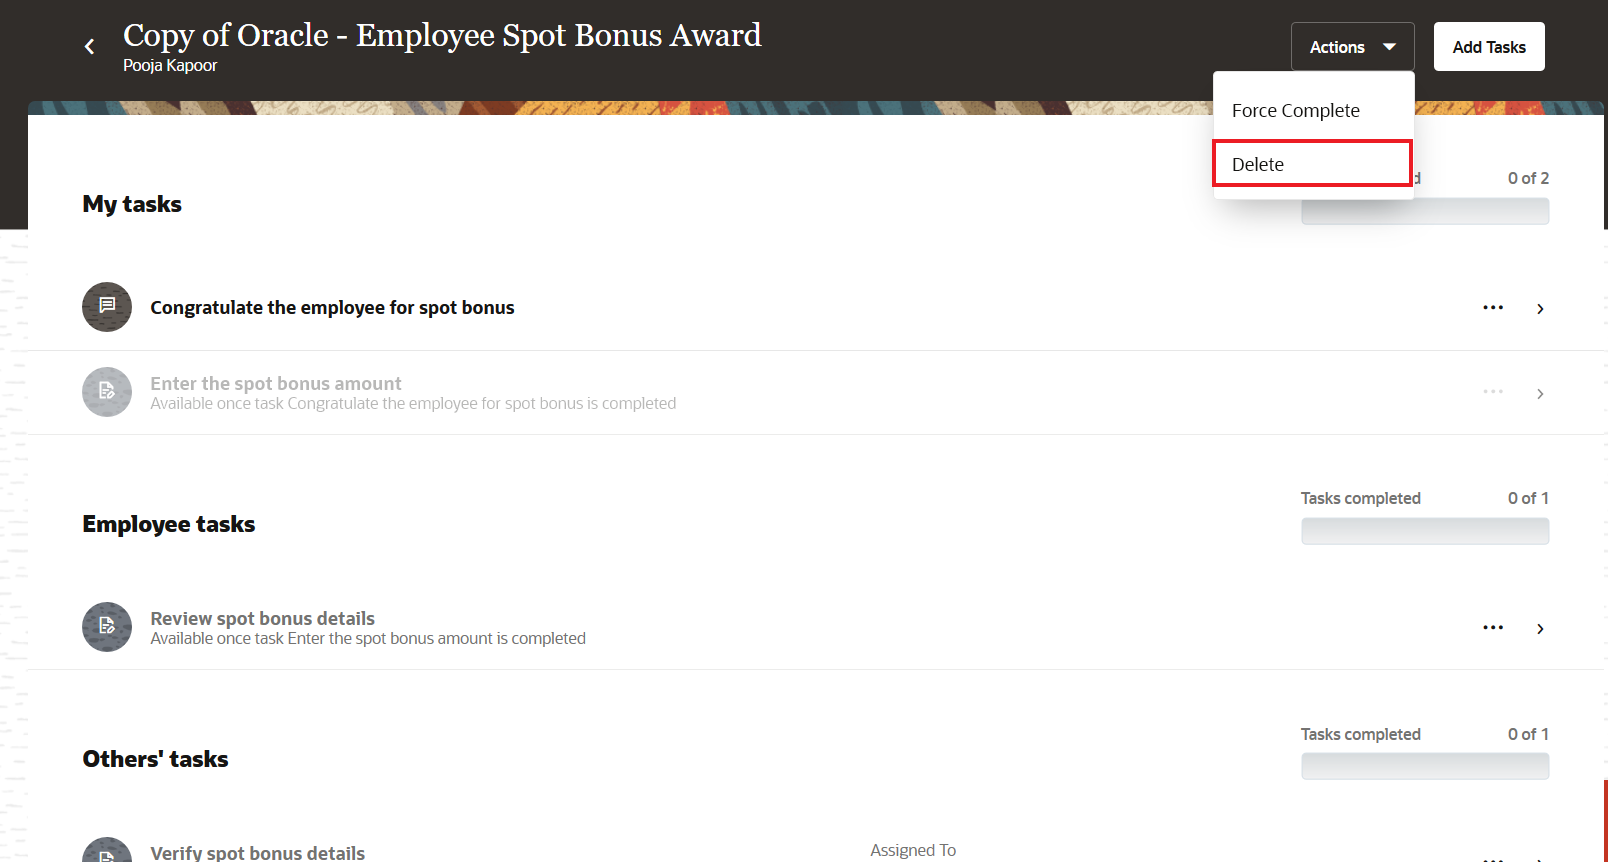
Task: Open the ellipsis menu for Congratulate task
Action: click(1493, 308)
